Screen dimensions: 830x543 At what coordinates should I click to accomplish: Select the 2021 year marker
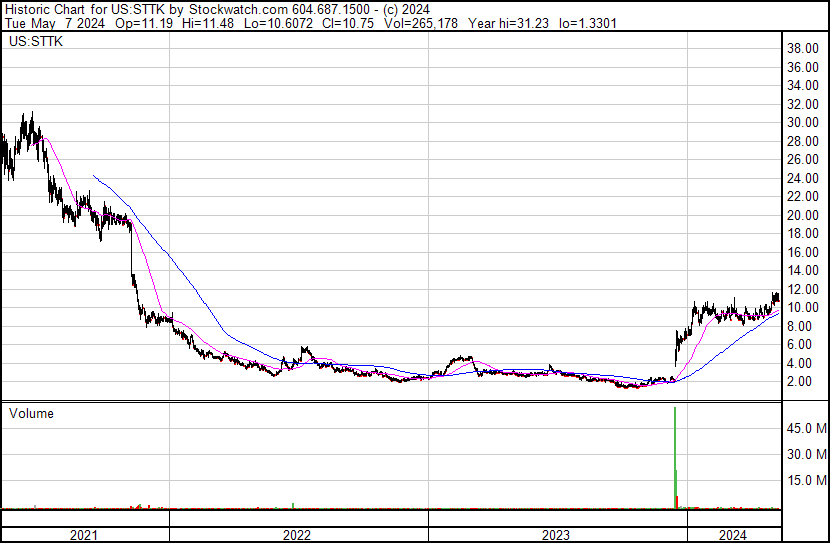tap(83, 535)
